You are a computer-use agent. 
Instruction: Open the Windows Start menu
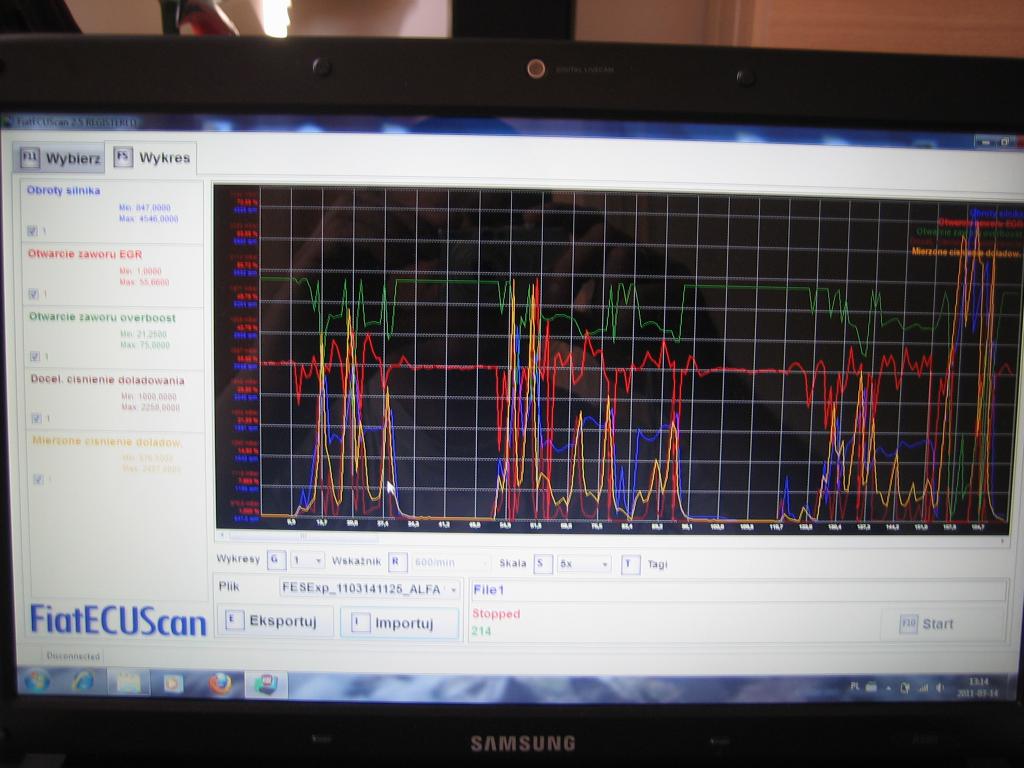point(38,682)
